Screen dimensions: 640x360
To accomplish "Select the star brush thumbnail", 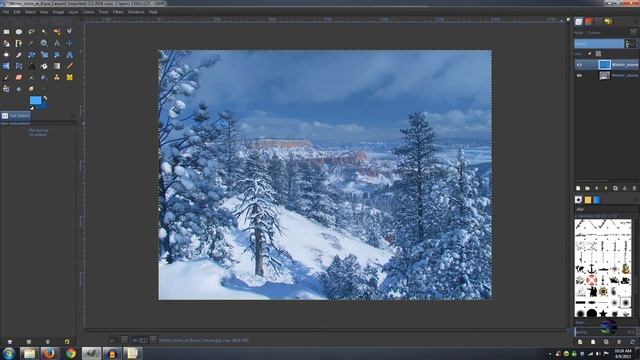I will click(603, 313).
